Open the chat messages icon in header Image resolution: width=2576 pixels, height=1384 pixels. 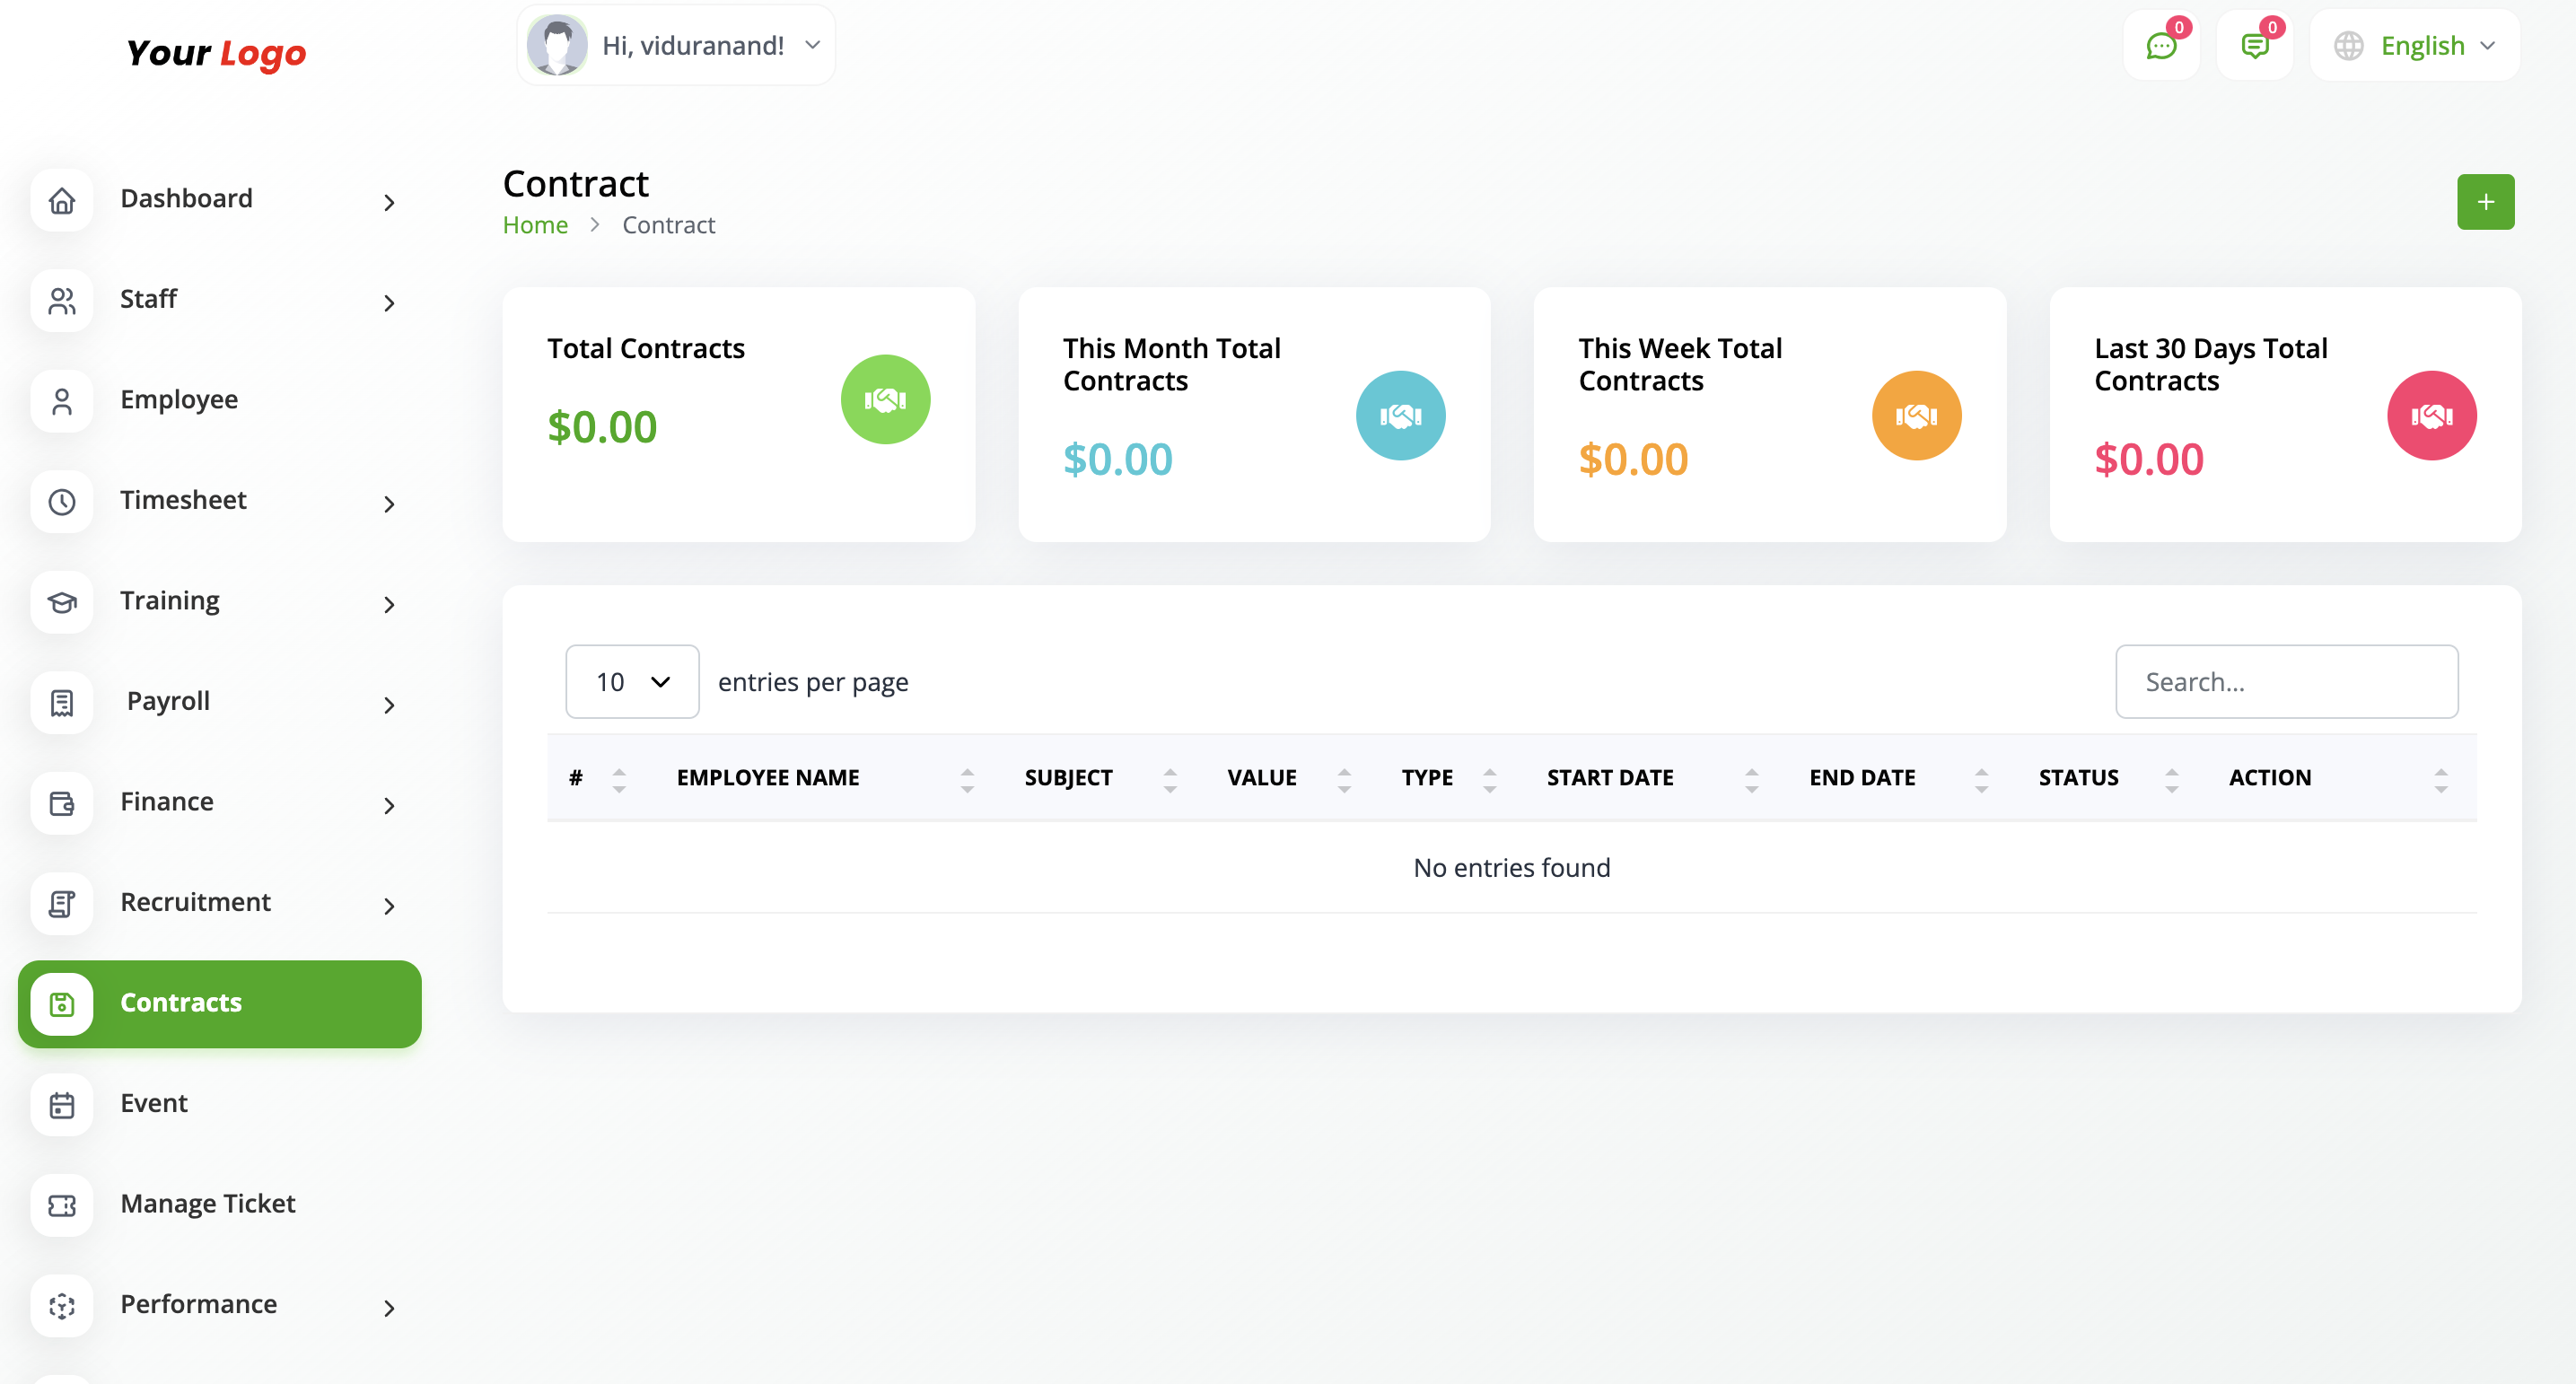(2161, 45)
